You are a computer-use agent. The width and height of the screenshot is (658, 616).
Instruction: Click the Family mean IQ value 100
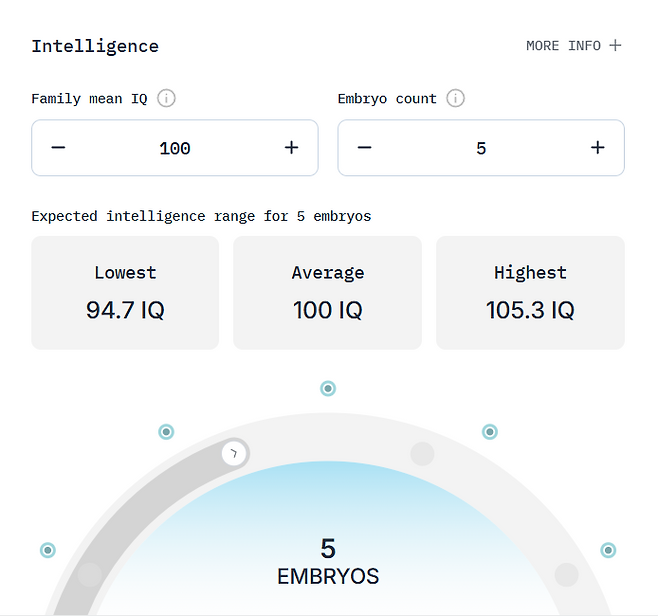pos(175,149)
